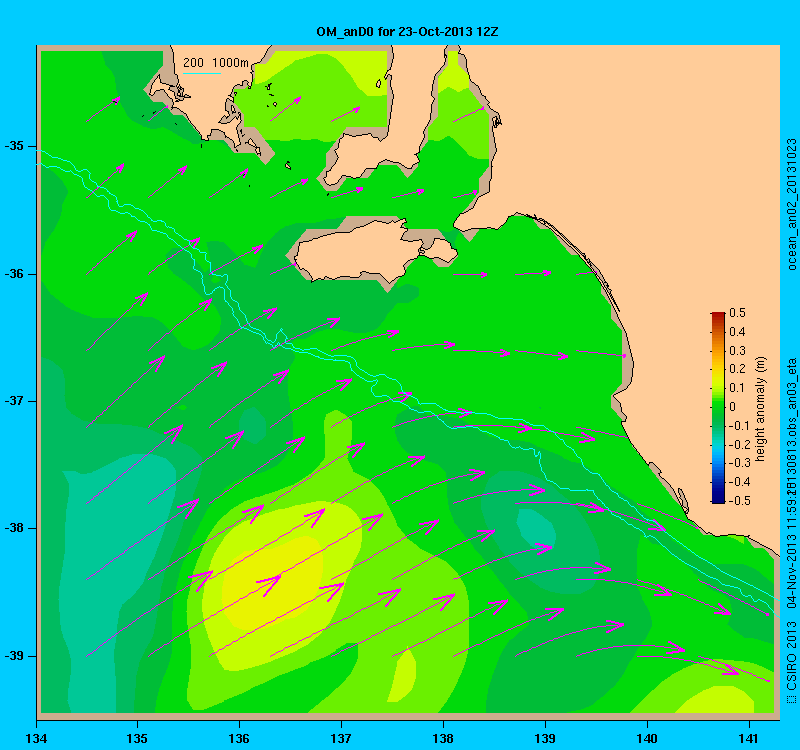Click the '0.5' value on the color bar

(x=737, y=313)
